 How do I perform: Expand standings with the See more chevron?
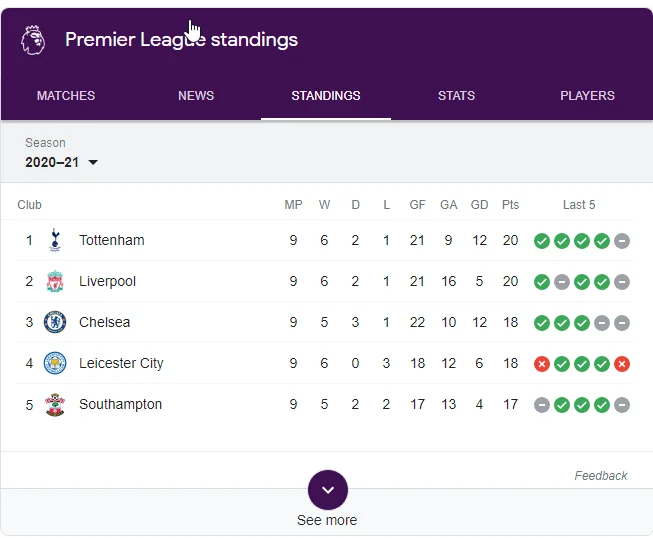327,490
